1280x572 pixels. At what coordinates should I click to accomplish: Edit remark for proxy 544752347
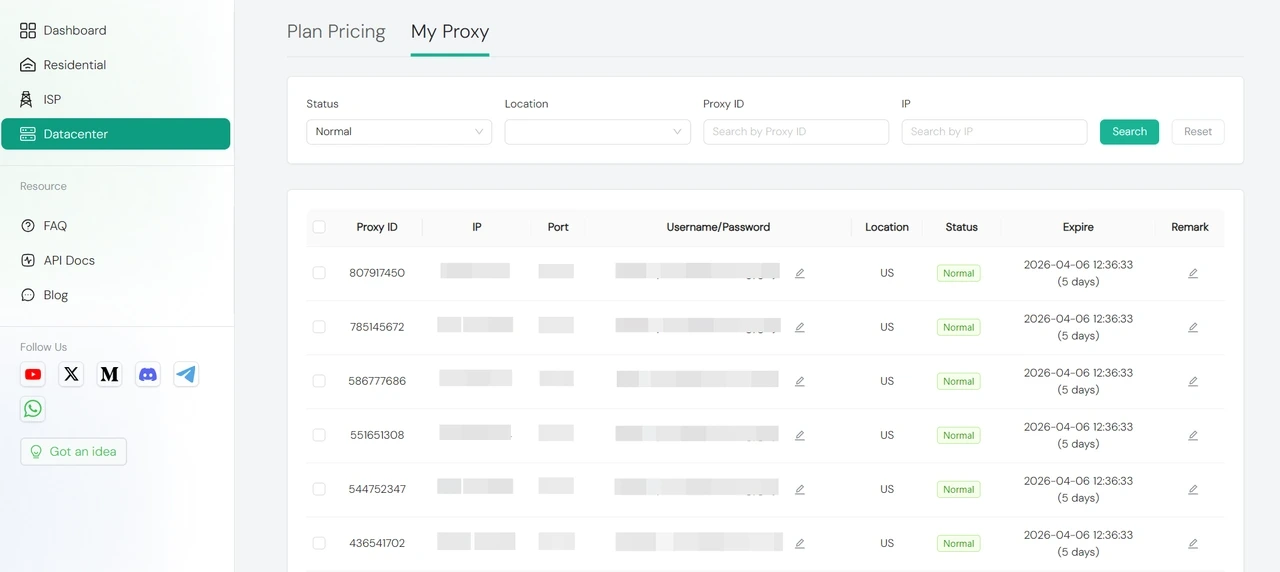pyautogui.click(x=1193, y=489)
